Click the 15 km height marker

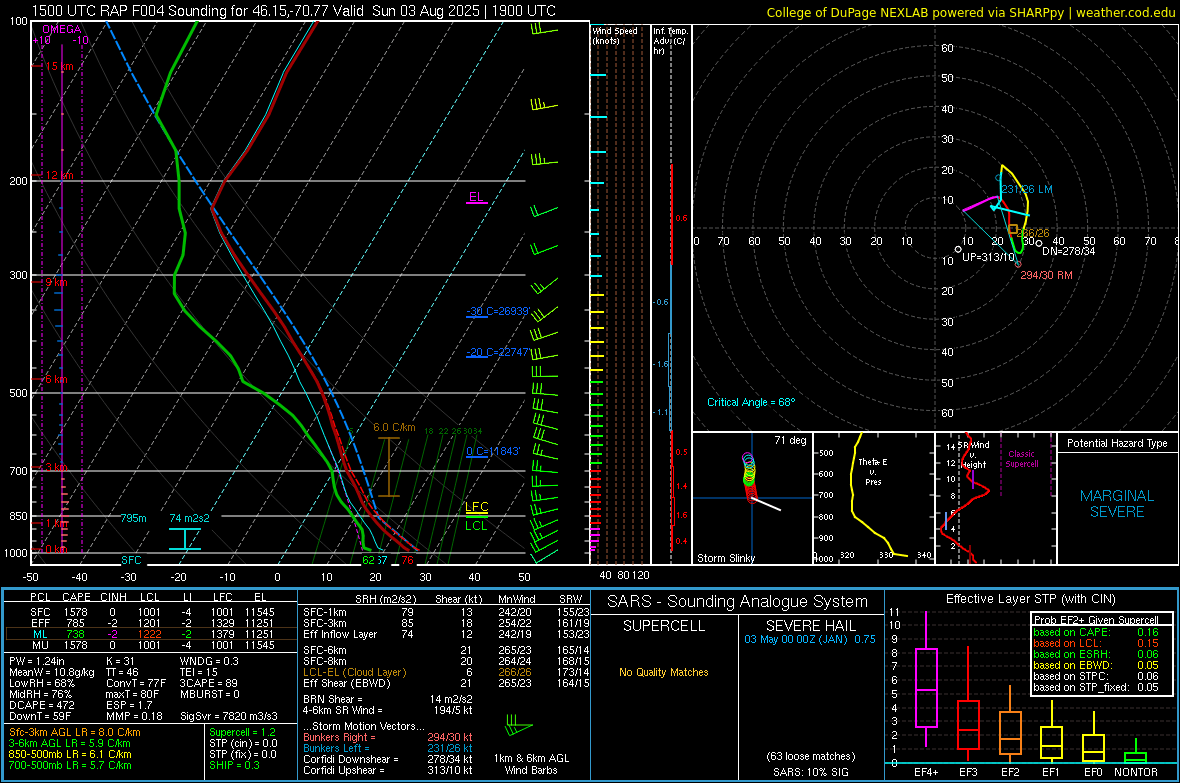(59, 66)
